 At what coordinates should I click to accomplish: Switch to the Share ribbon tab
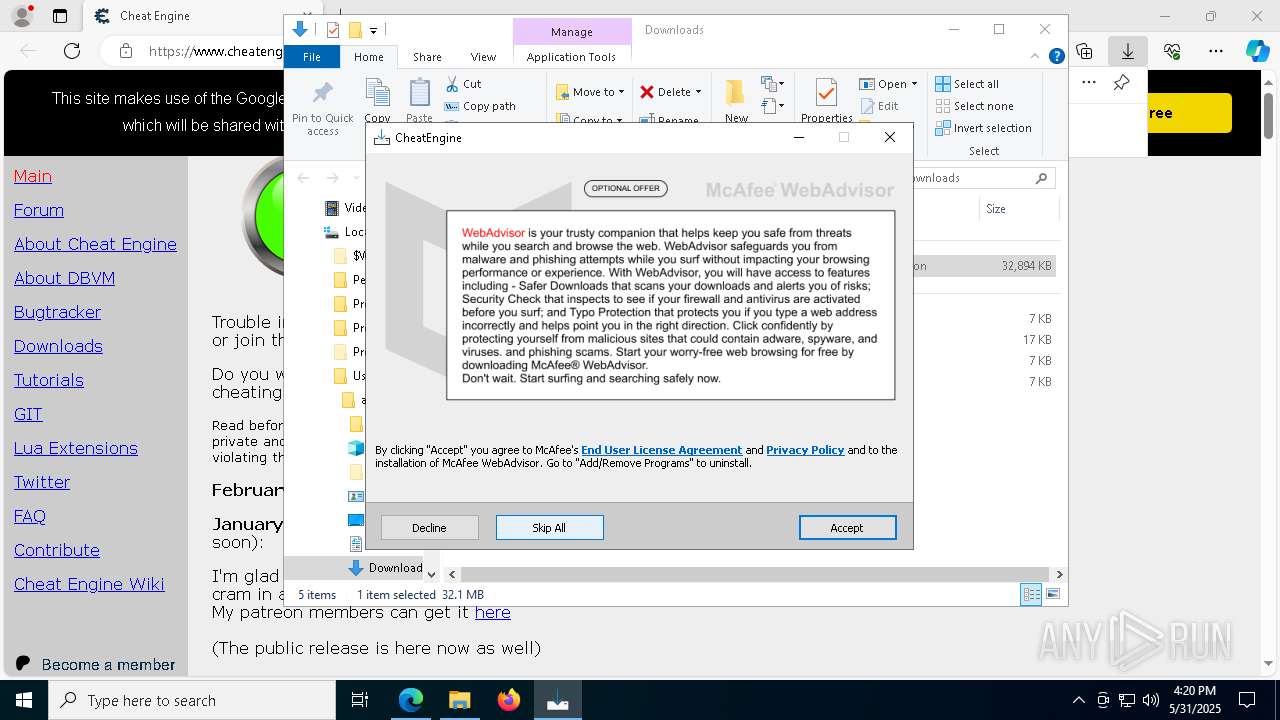[x=427, y=57]
